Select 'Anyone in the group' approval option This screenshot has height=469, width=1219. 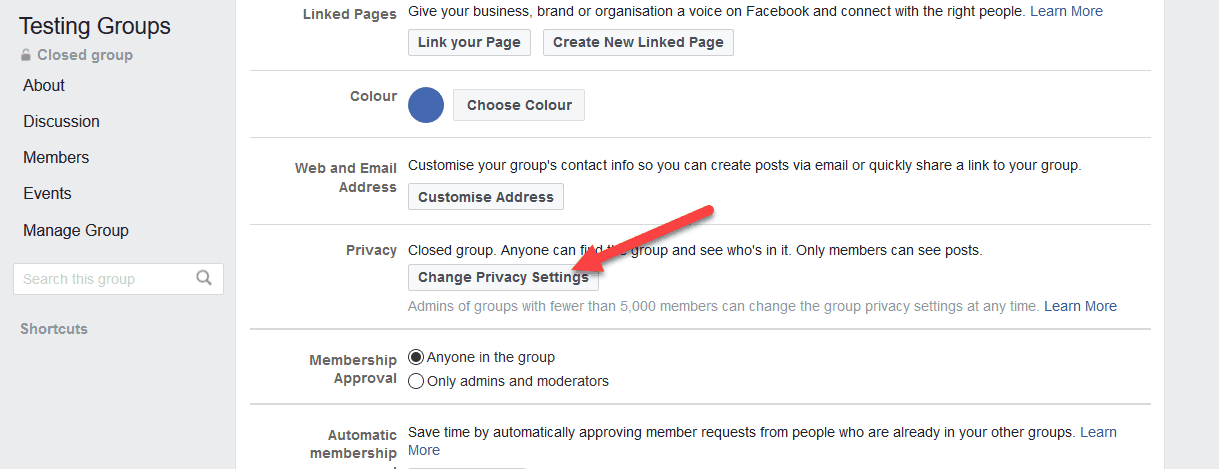(417, 357)
